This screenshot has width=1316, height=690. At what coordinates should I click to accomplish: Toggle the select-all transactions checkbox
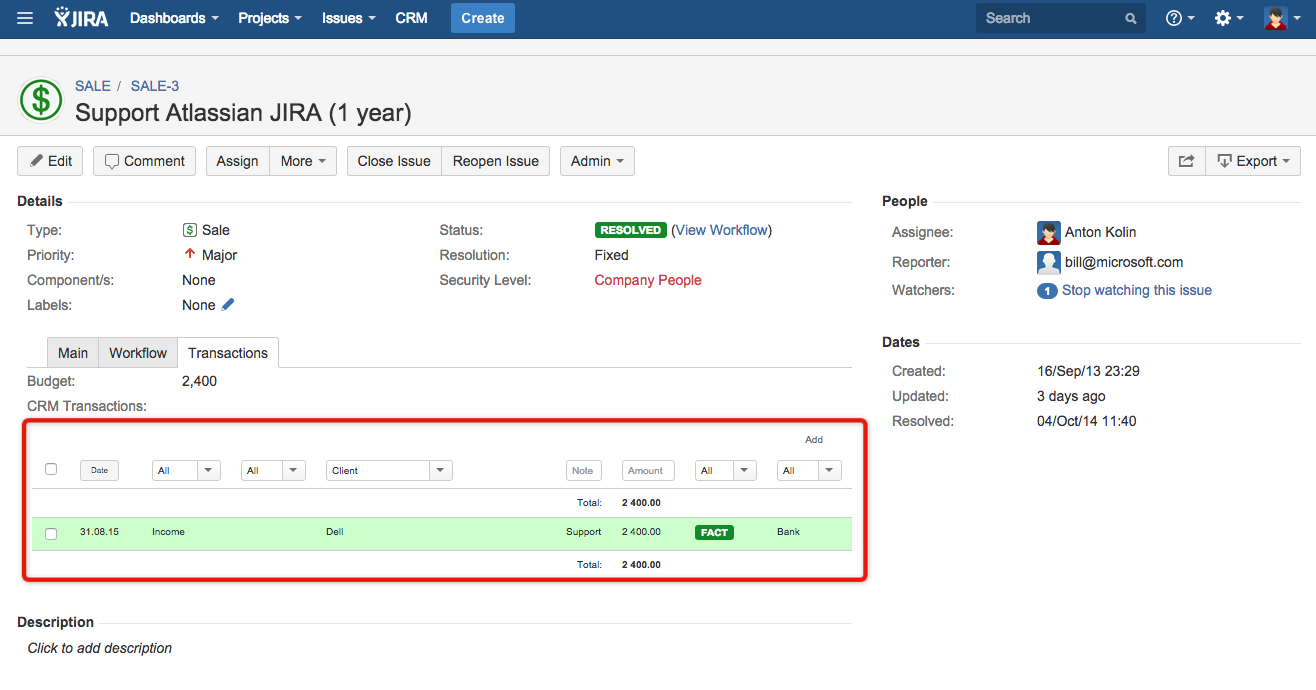(x=51, y=469)
